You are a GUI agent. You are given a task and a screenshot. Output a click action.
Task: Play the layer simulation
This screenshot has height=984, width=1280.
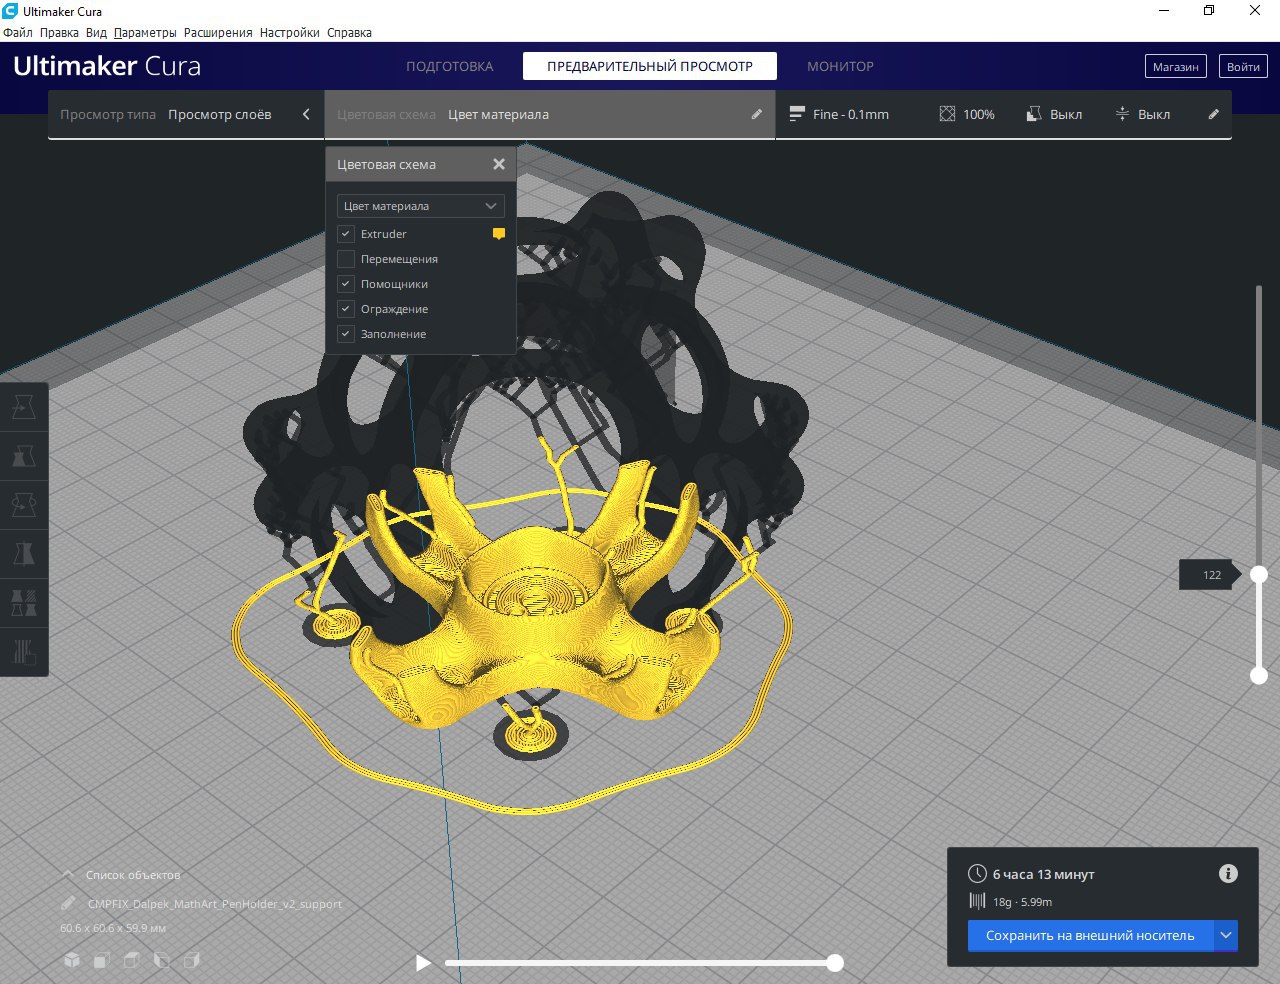pos(423,963)
